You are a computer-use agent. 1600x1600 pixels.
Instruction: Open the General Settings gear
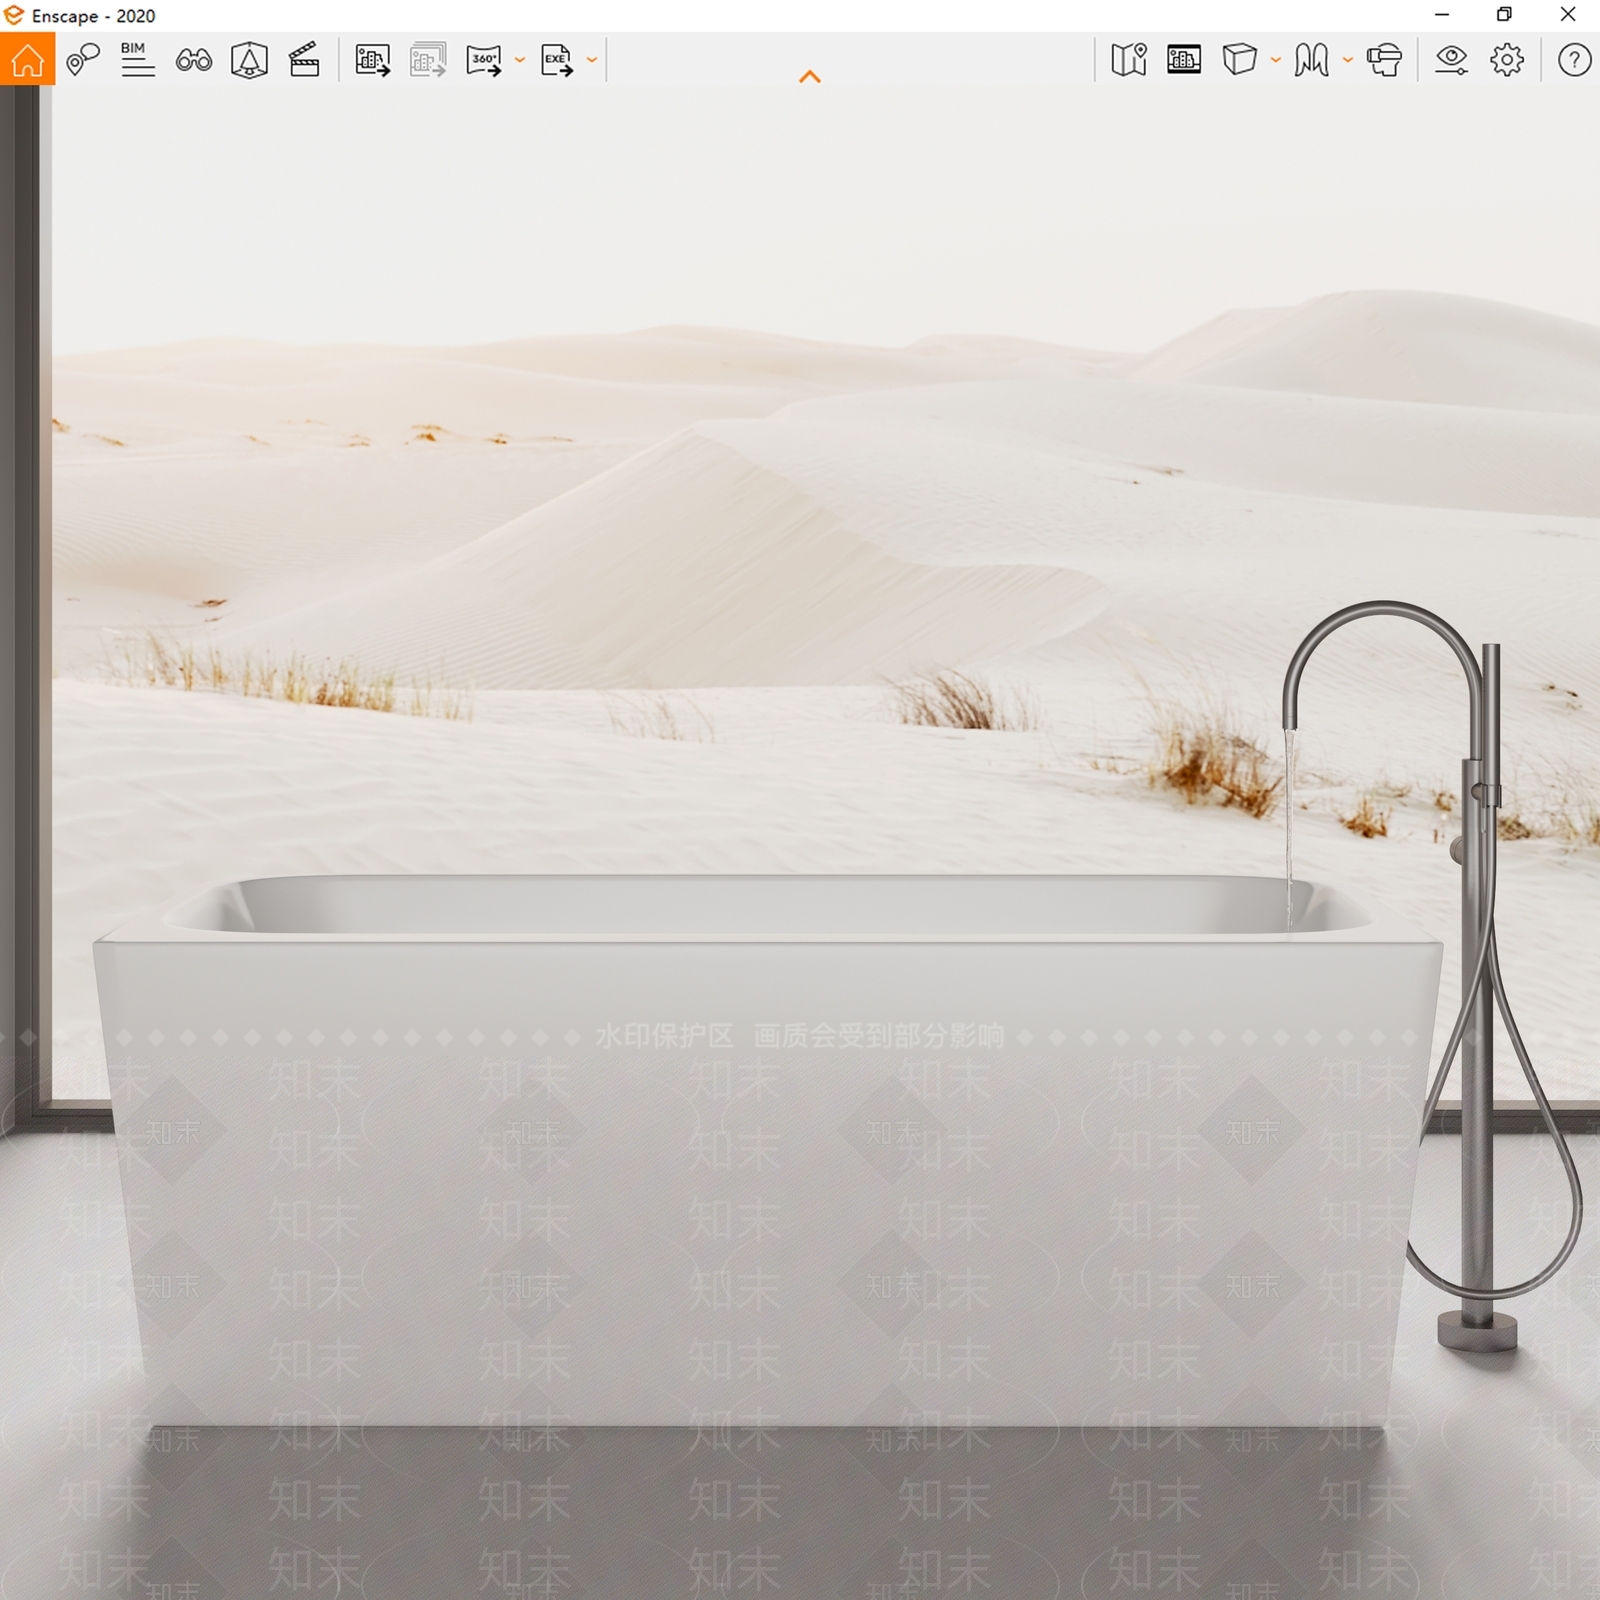point(1507,60)
